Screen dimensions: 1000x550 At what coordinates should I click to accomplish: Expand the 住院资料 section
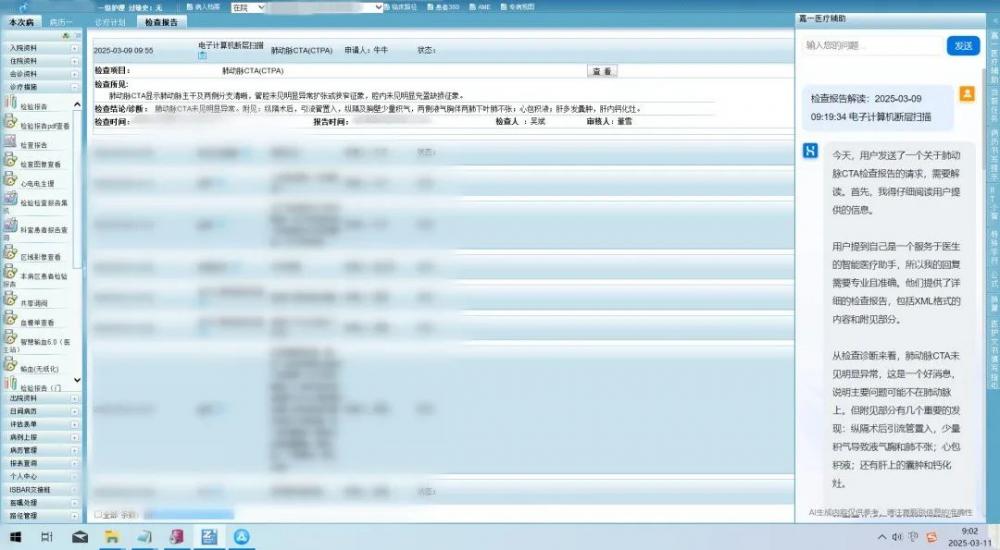coord(75,61)
